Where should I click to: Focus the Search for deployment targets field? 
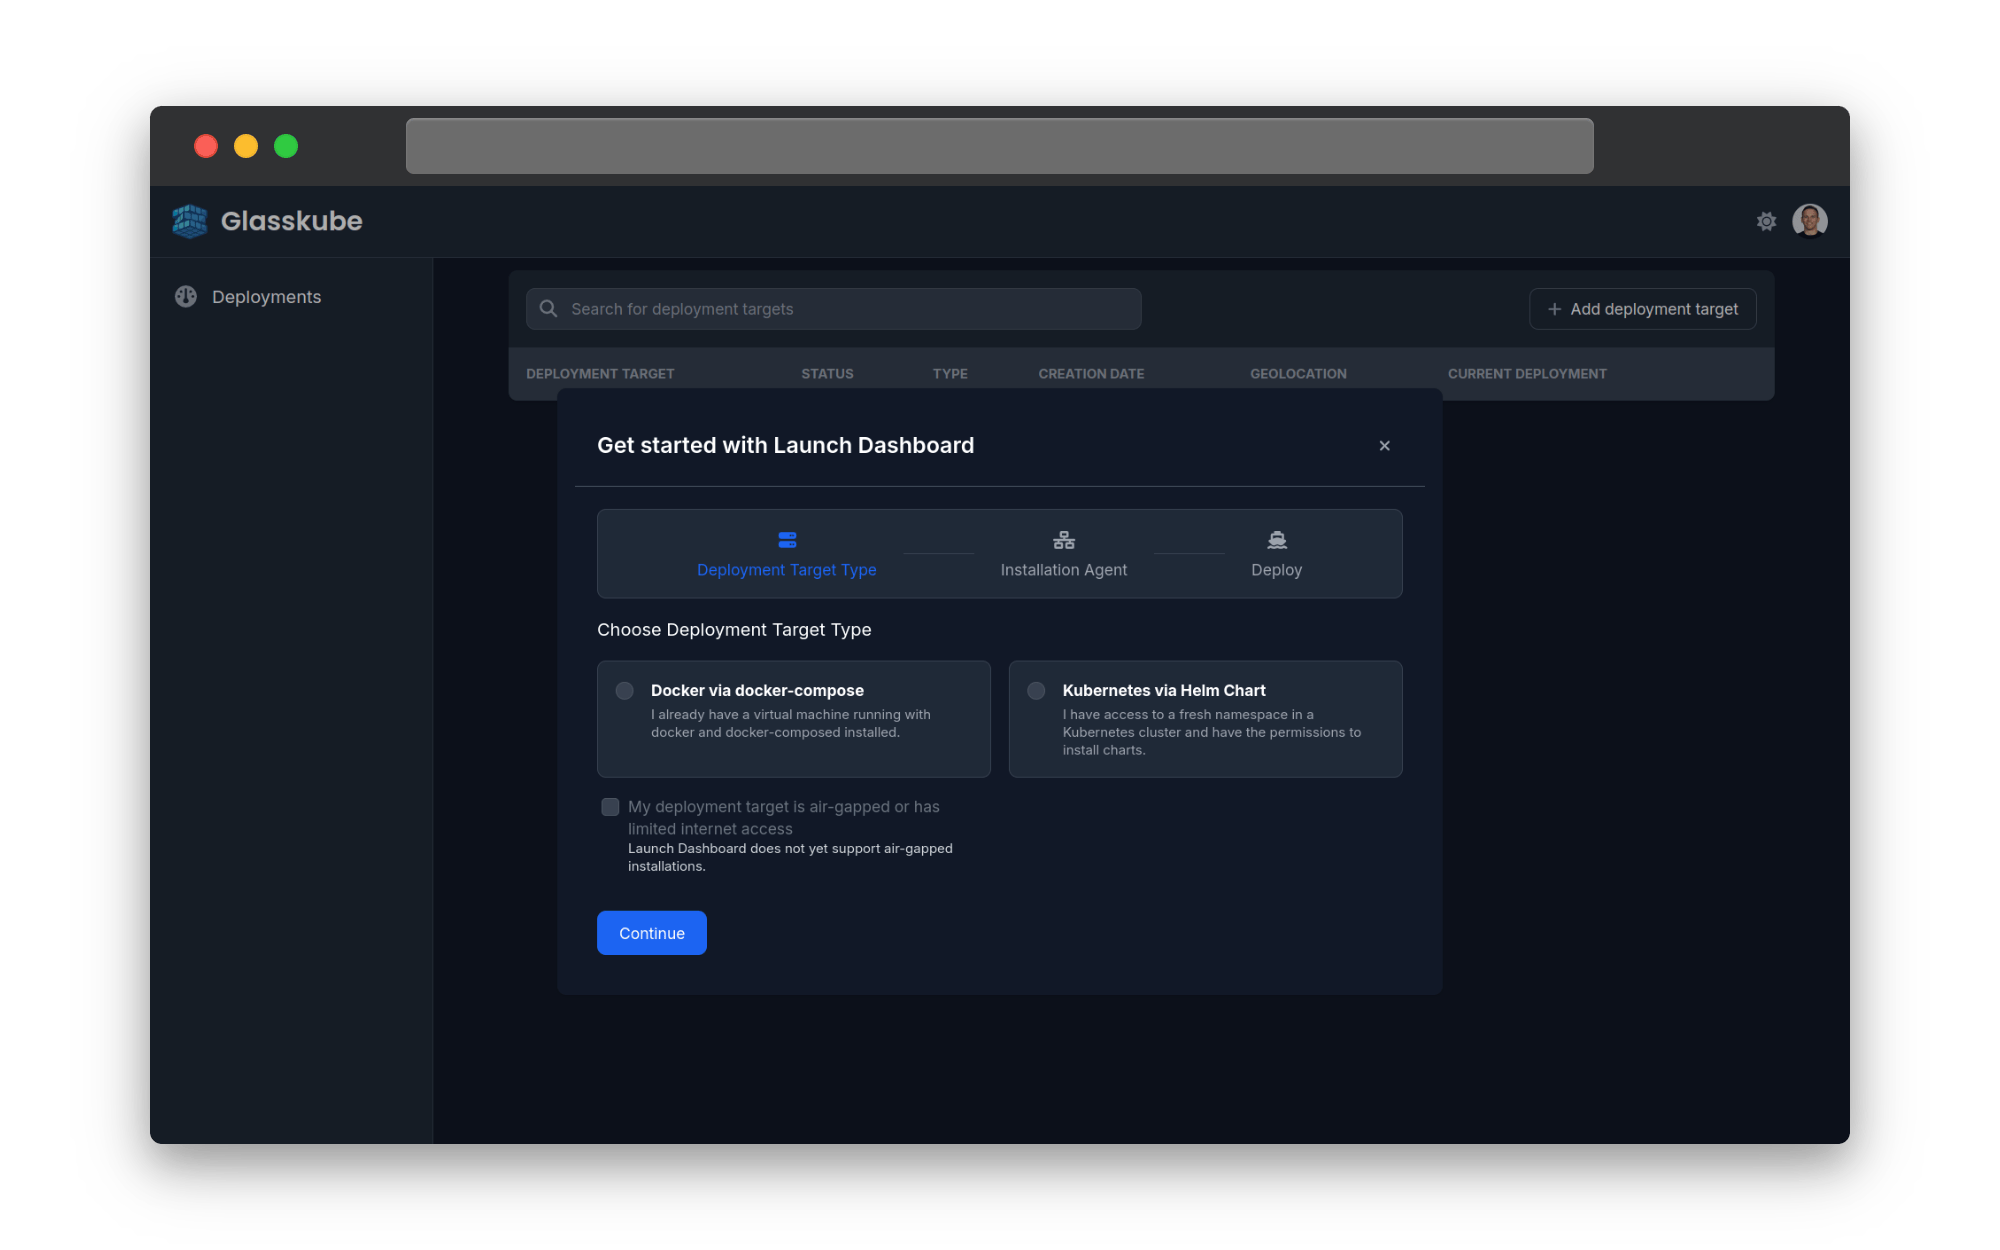pos(834,309)
